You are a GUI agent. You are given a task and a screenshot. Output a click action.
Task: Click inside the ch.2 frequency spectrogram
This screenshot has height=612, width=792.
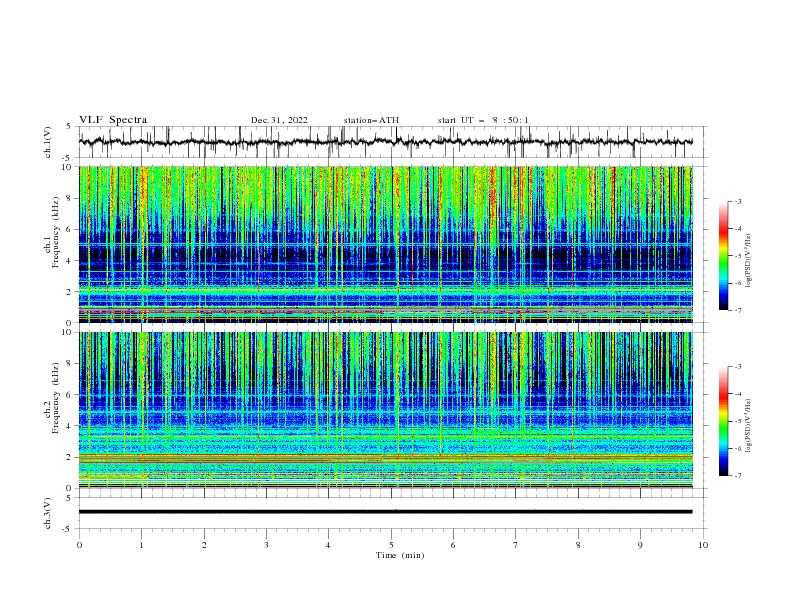pyautogui.click(x=385, y=410)
